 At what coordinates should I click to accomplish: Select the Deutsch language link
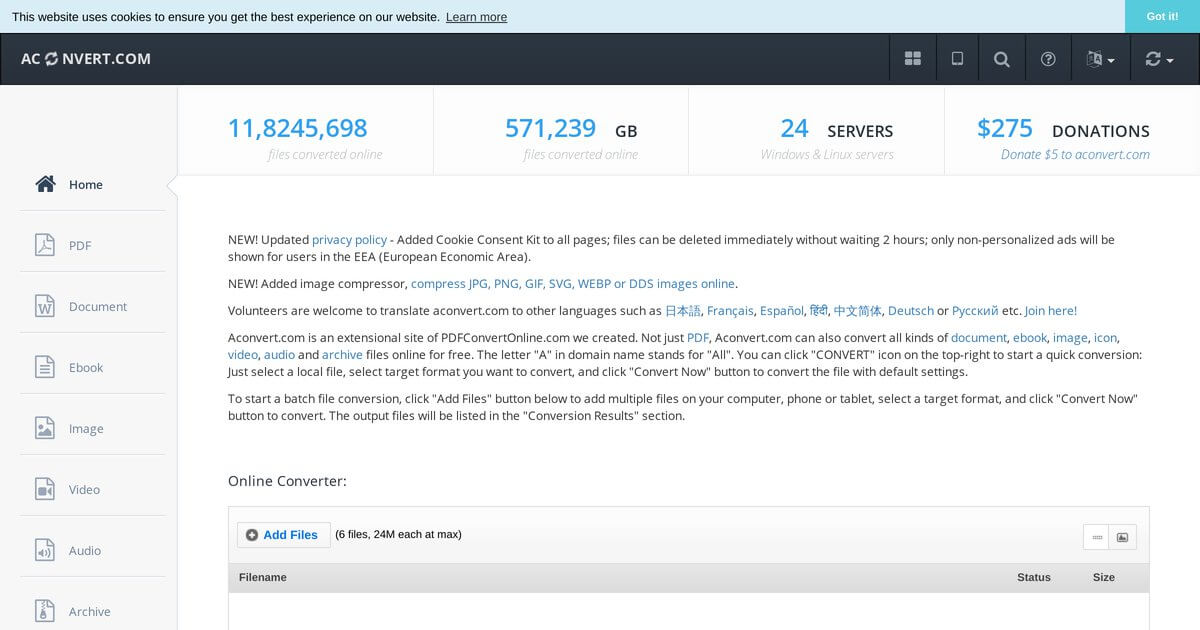click(x=911, y=311)
